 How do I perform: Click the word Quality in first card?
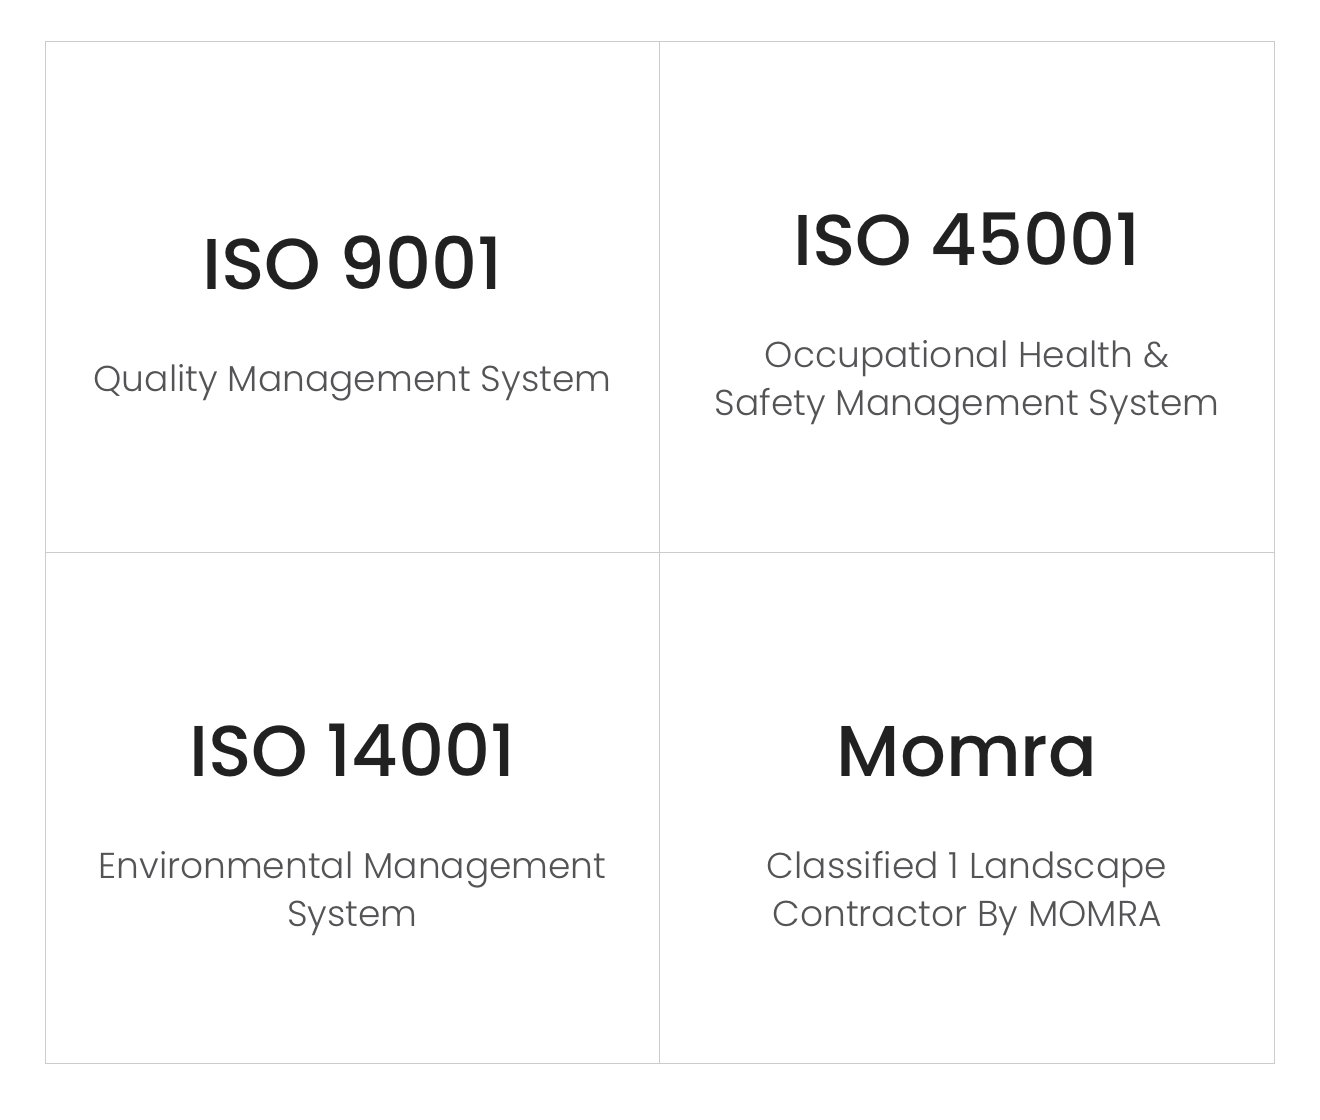tap(155, 379)
